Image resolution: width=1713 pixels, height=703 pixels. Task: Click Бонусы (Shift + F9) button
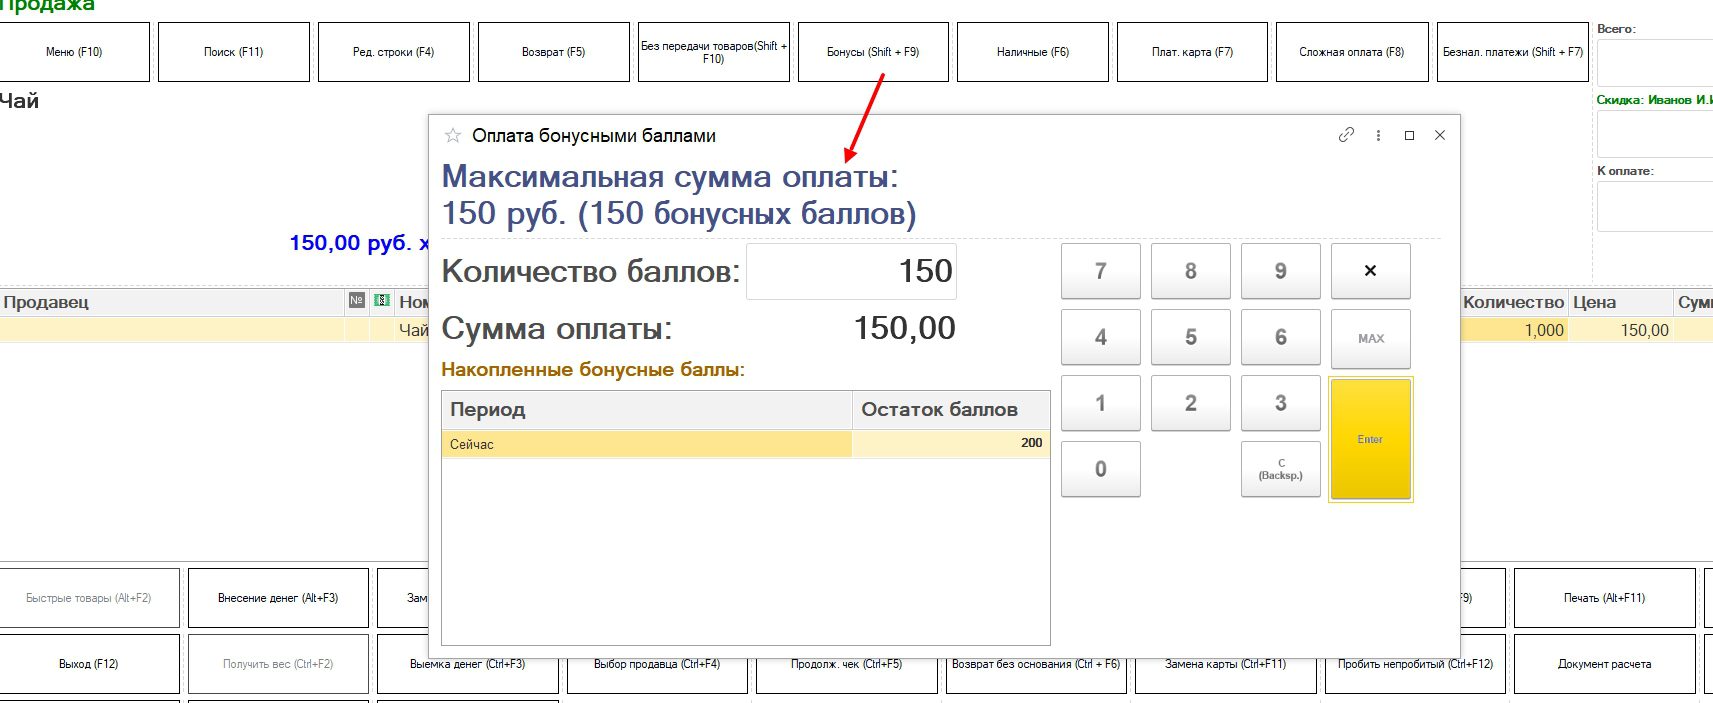[x=873, y=52]
